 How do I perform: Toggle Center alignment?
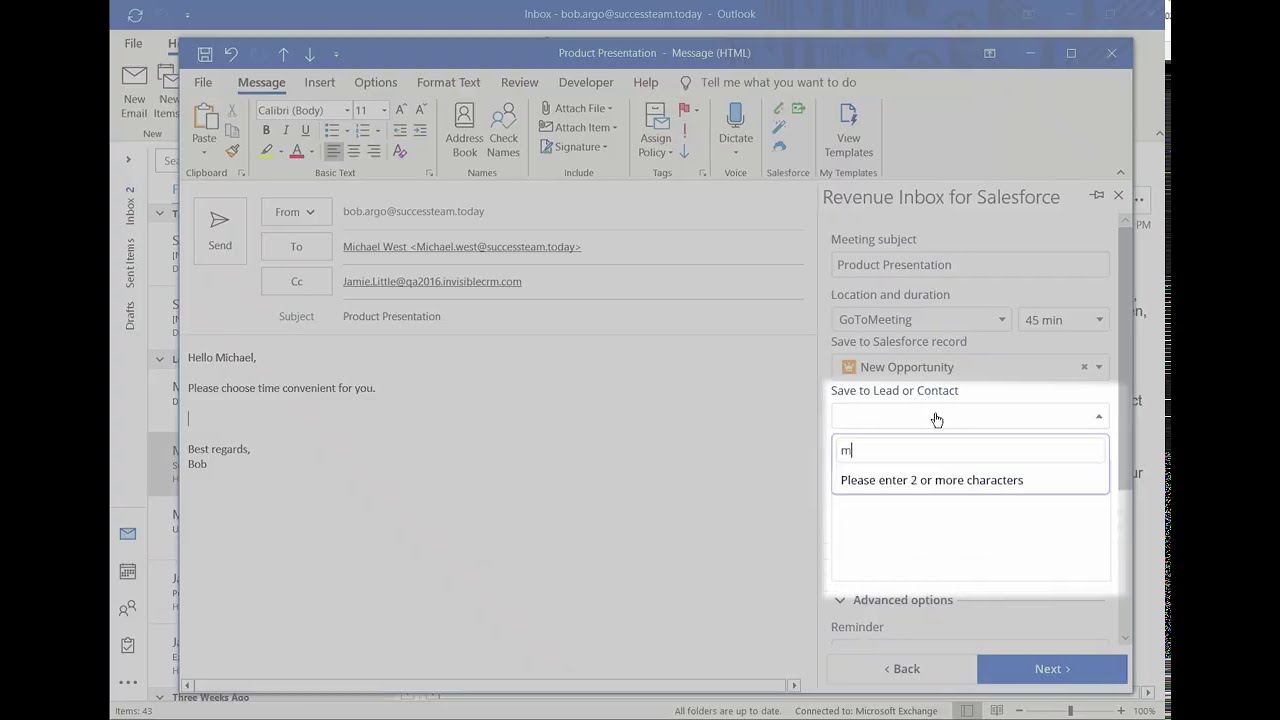click(353, 151)
